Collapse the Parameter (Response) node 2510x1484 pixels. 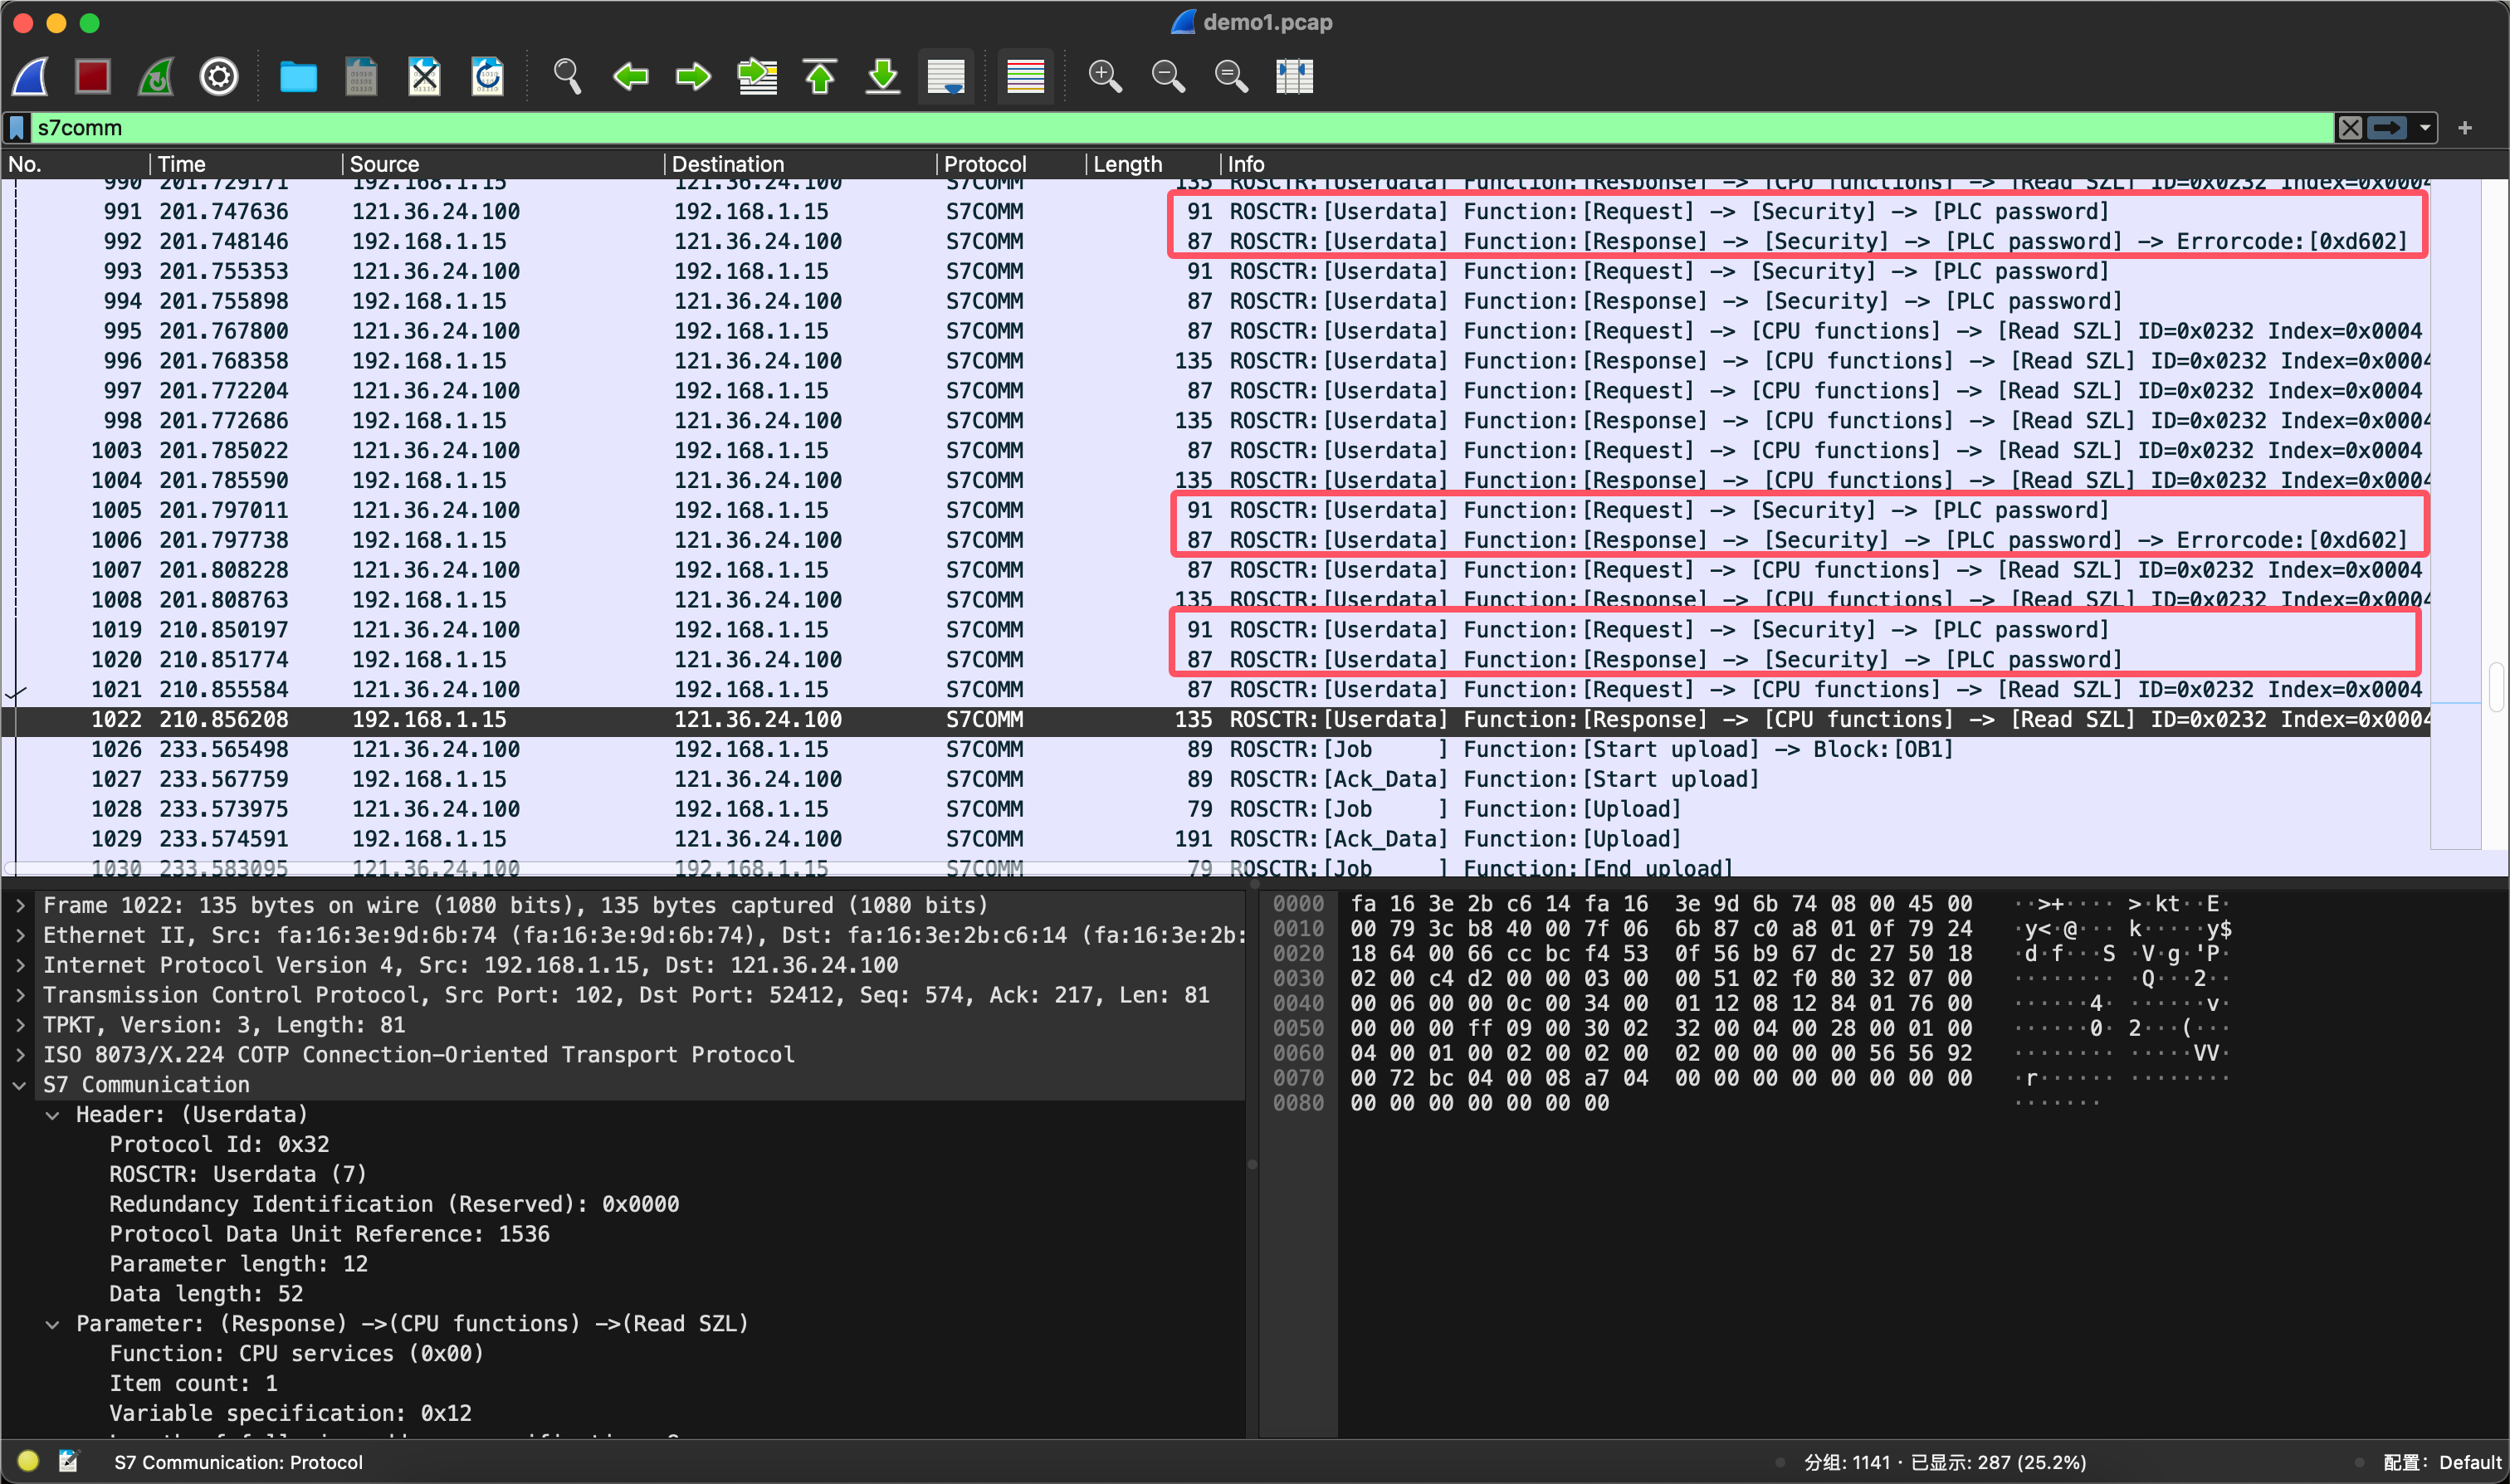(x=53, y=1324)
